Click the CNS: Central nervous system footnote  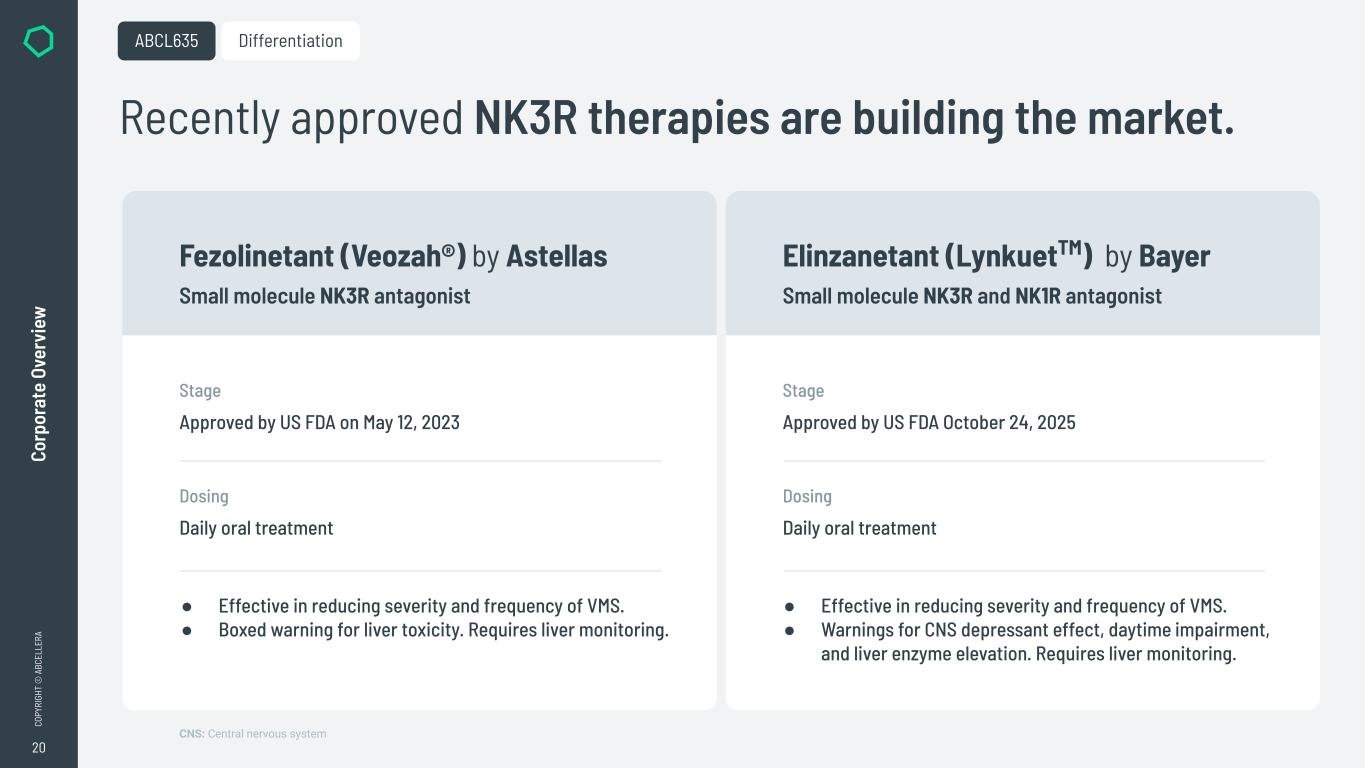tap(253, 734)
